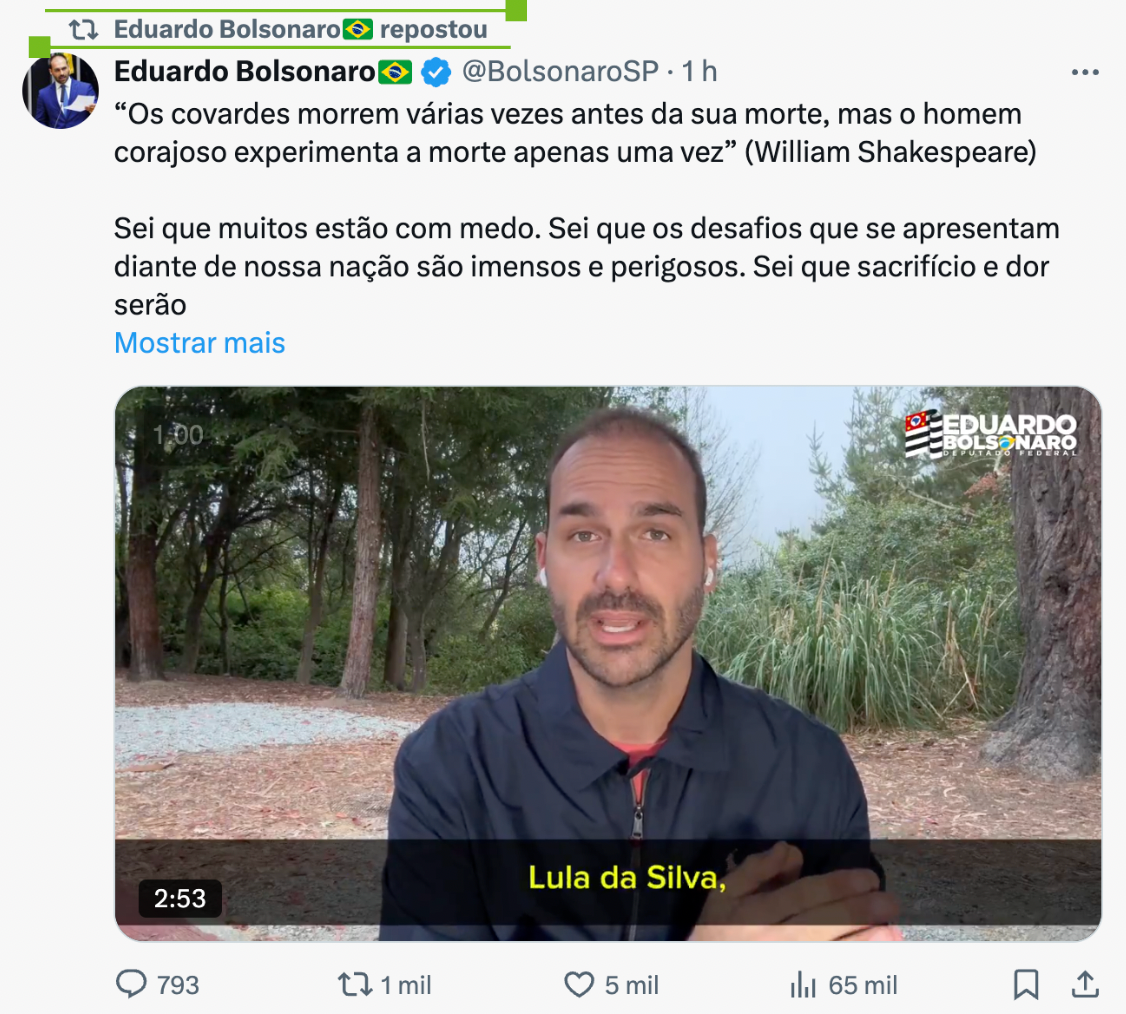1126x1014 pixels.
Task: Click the 65 mil views count
Action: click(x=862, y=985)
